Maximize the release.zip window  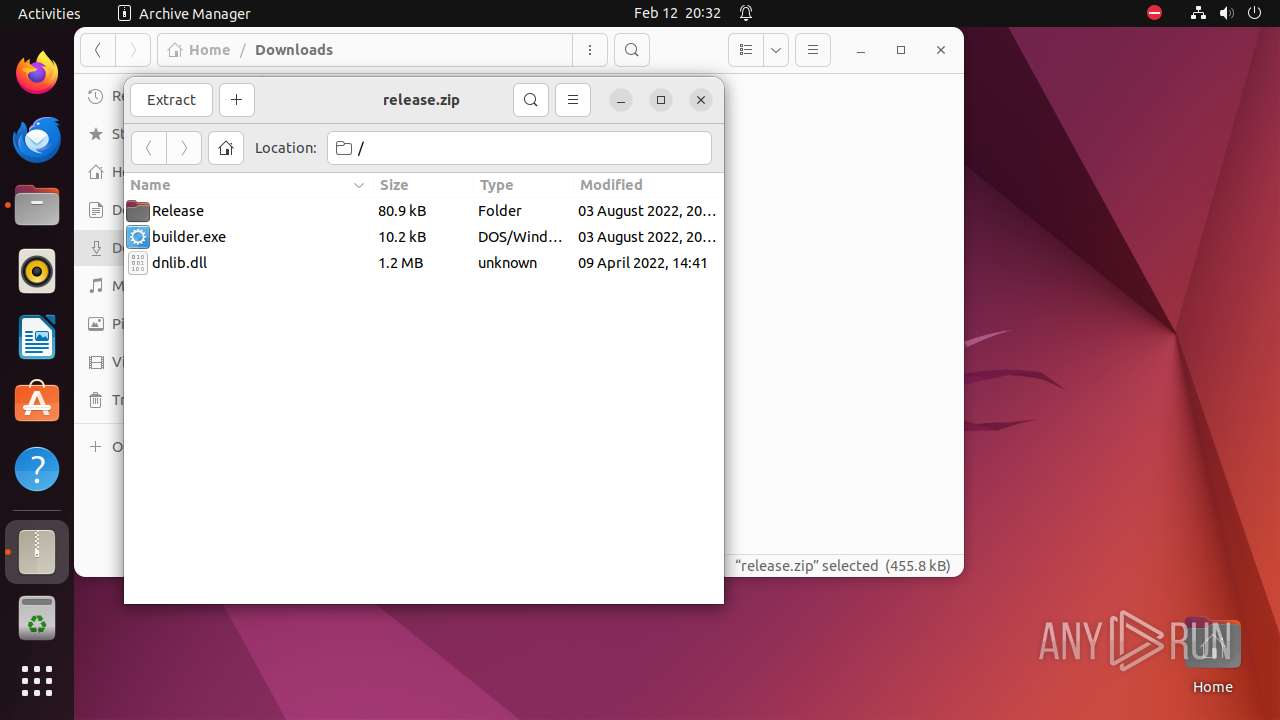pos(661,100)
